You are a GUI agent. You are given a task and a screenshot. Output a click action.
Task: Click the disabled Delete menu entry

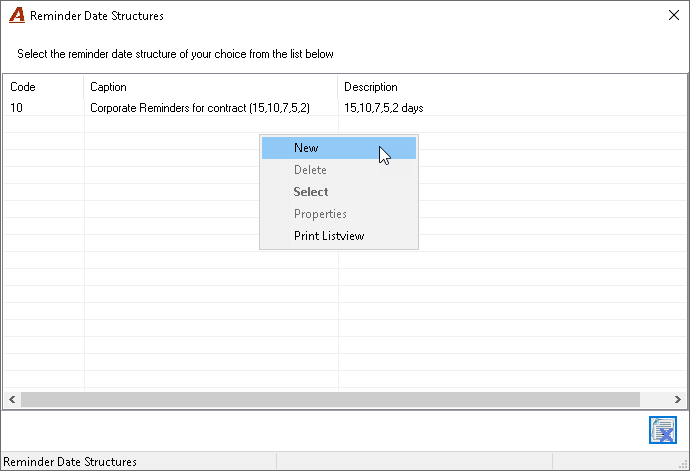pos(338,170)
